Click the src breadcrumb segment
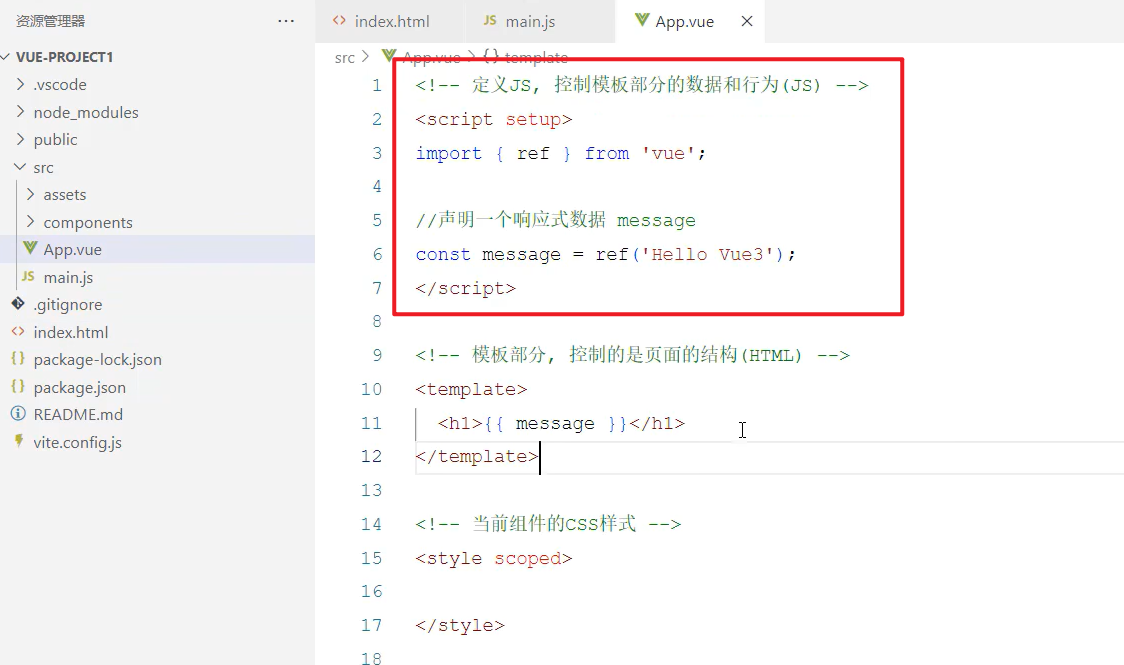The image size is (1124, 665). [x=345, y=58]
